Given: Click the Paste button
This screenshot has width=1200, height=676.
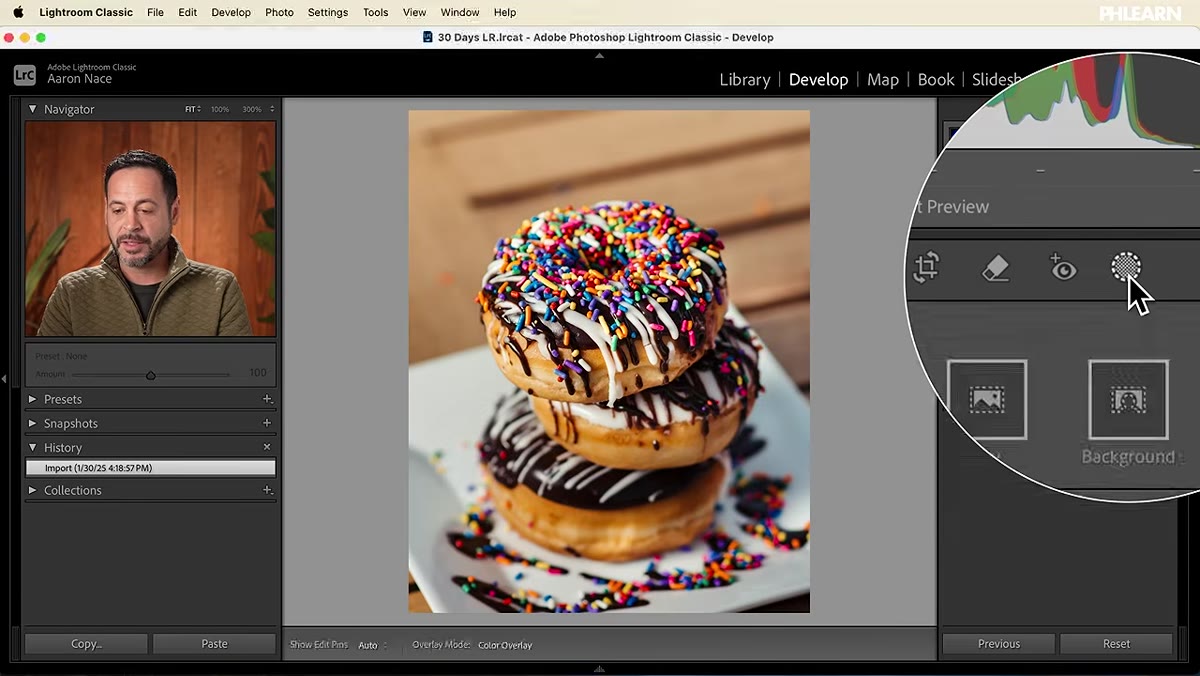Looking at the screenshot, I should [x=214, y=644].
